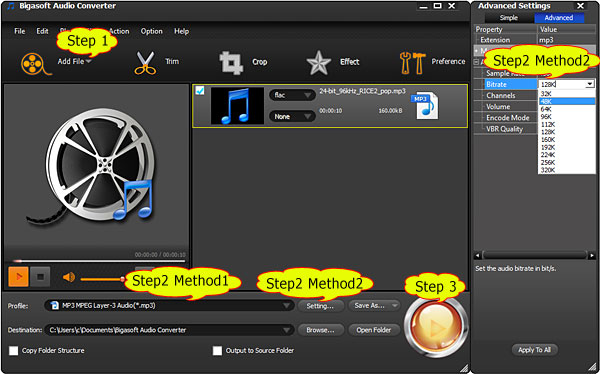Open the Option menu
The height and width of the screenshot is (374, 600).
[x=152, y=31]
